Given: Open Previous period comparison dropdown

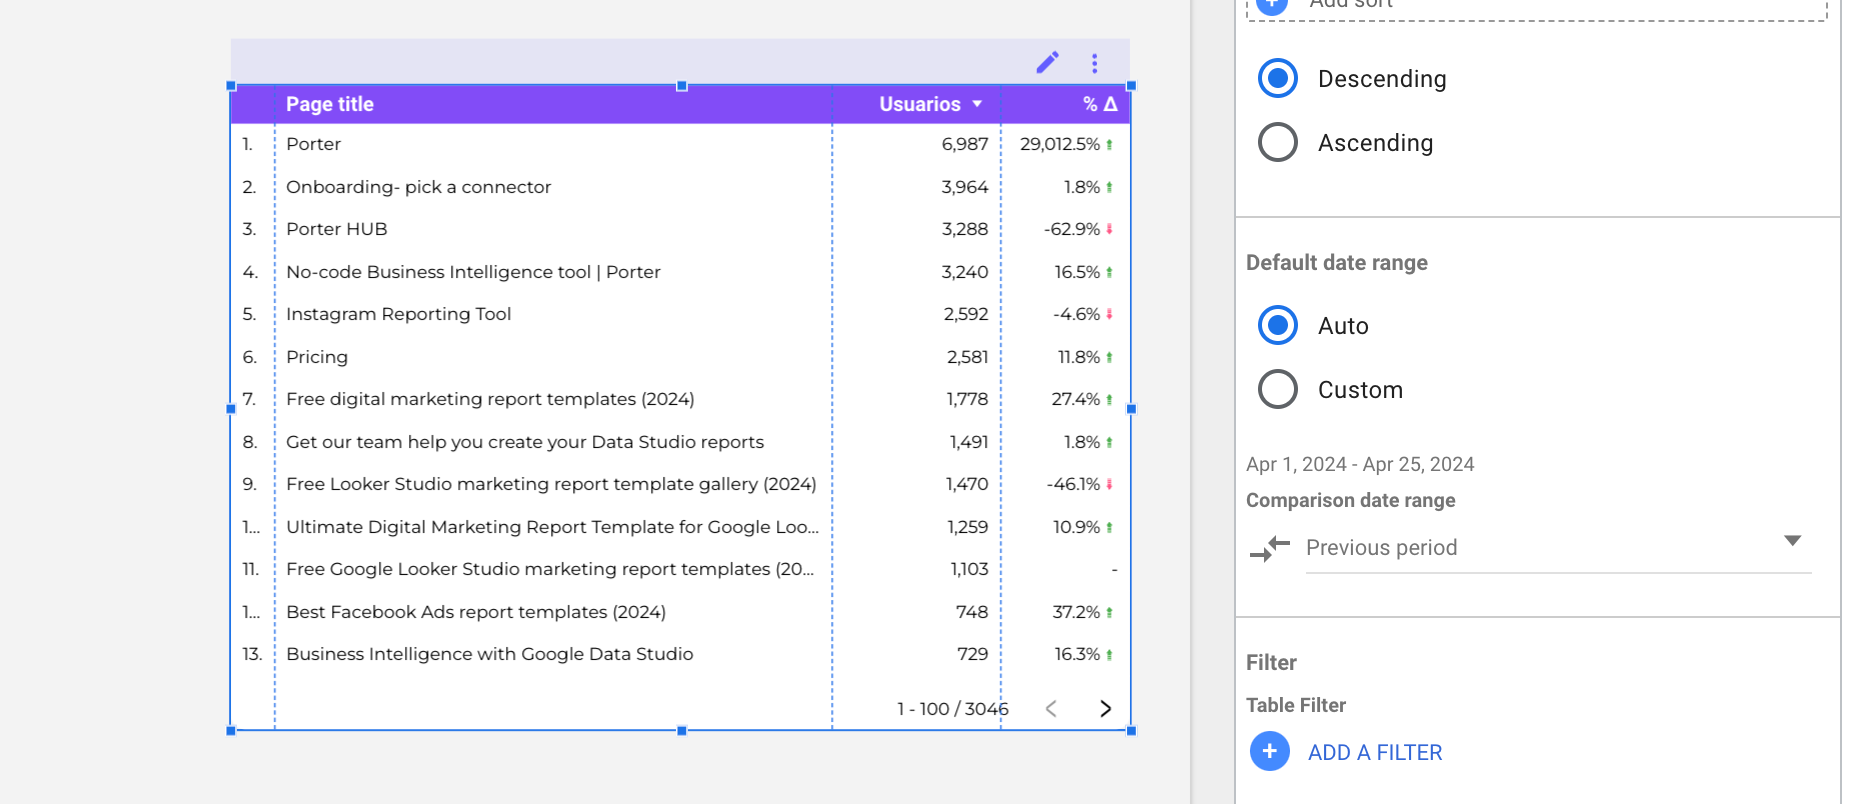Looking at the screenshot, I should click(1558, 547).
